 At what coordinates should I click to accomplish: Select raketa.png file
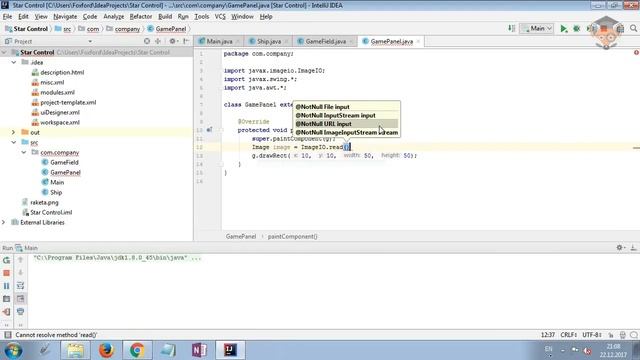tap(44, 202)
